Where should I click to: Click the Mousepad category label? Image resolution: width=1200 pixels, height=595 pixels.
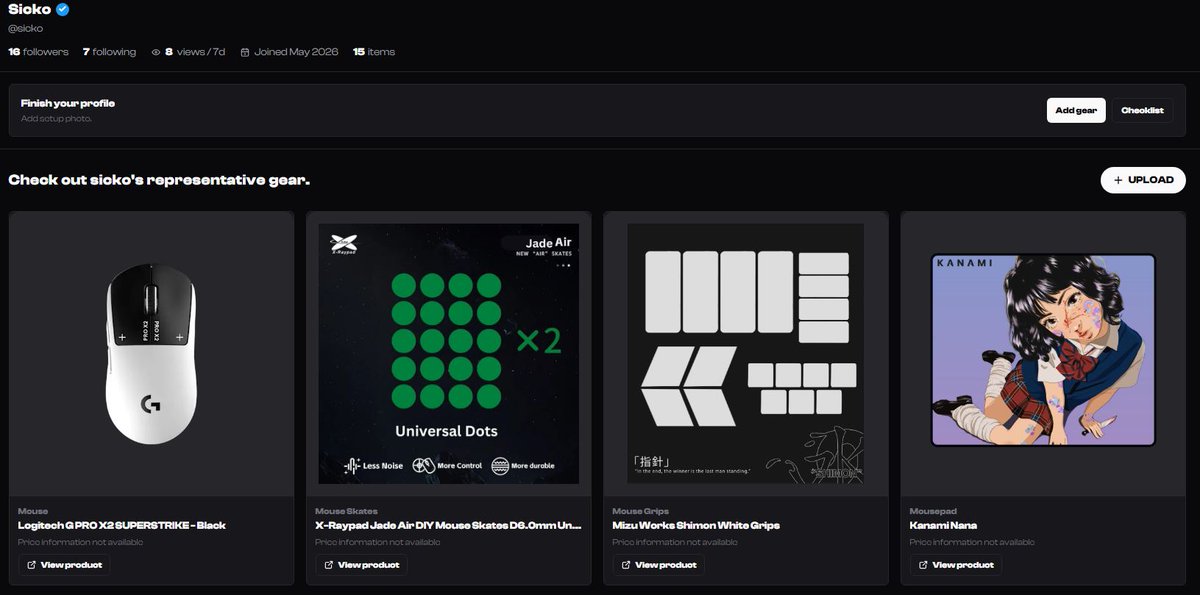pos(931,511)
